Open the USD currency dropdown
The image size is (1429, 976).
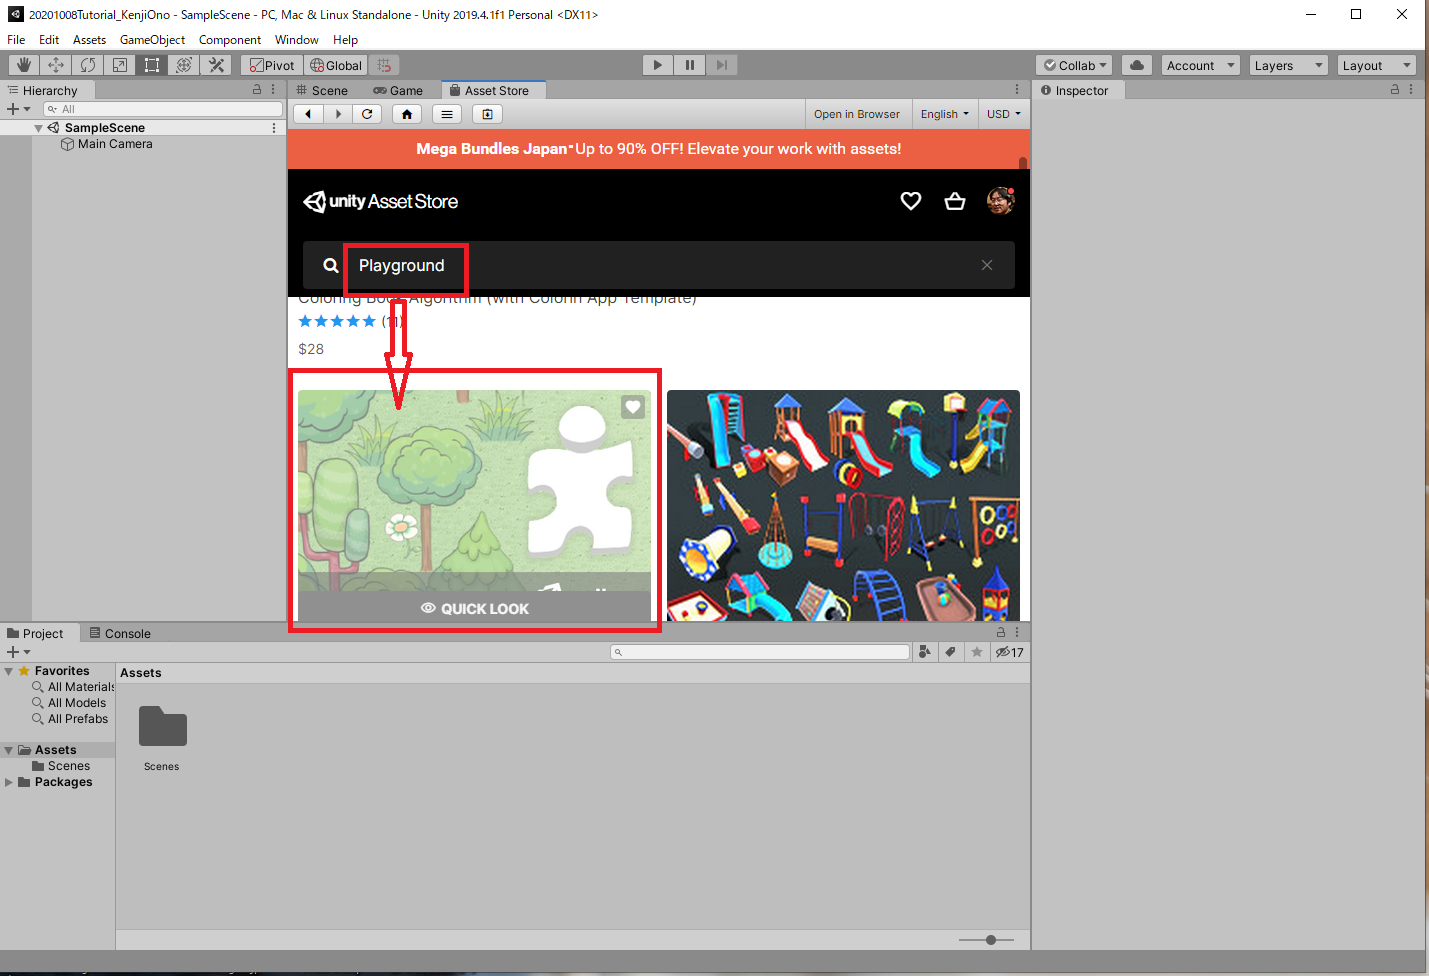tap(1004, 114)
